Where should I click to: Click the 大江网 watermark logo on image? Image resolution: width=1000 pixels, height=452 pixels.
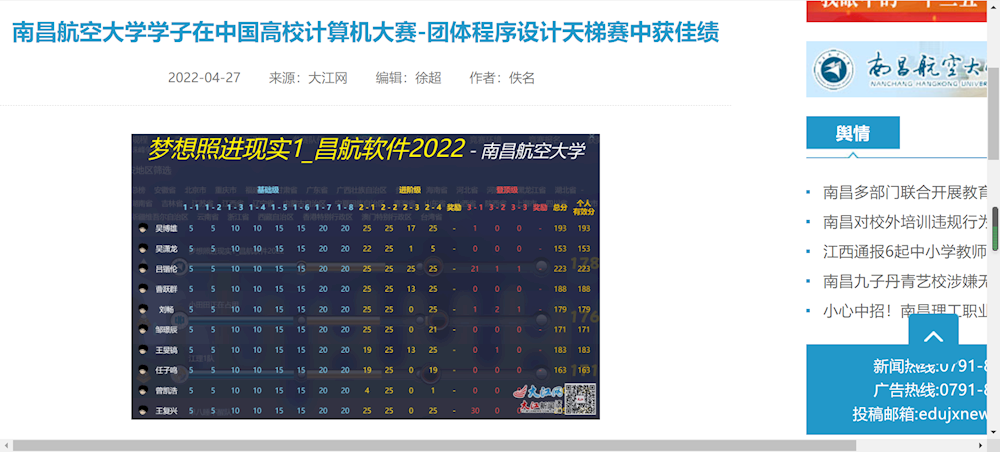coord(537,400)
